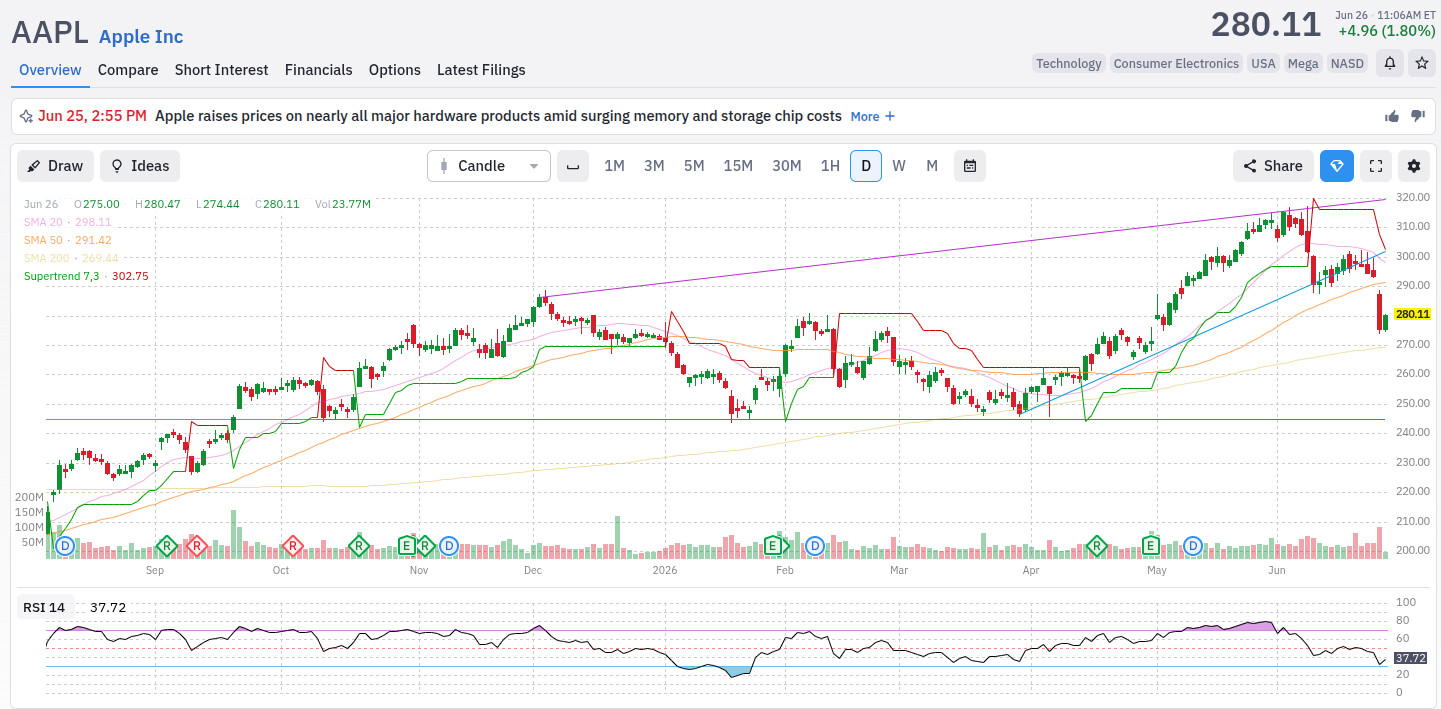Select the 5M timeframe
Viewport: 1441px width, 709px height.
[x=694, y=166]
